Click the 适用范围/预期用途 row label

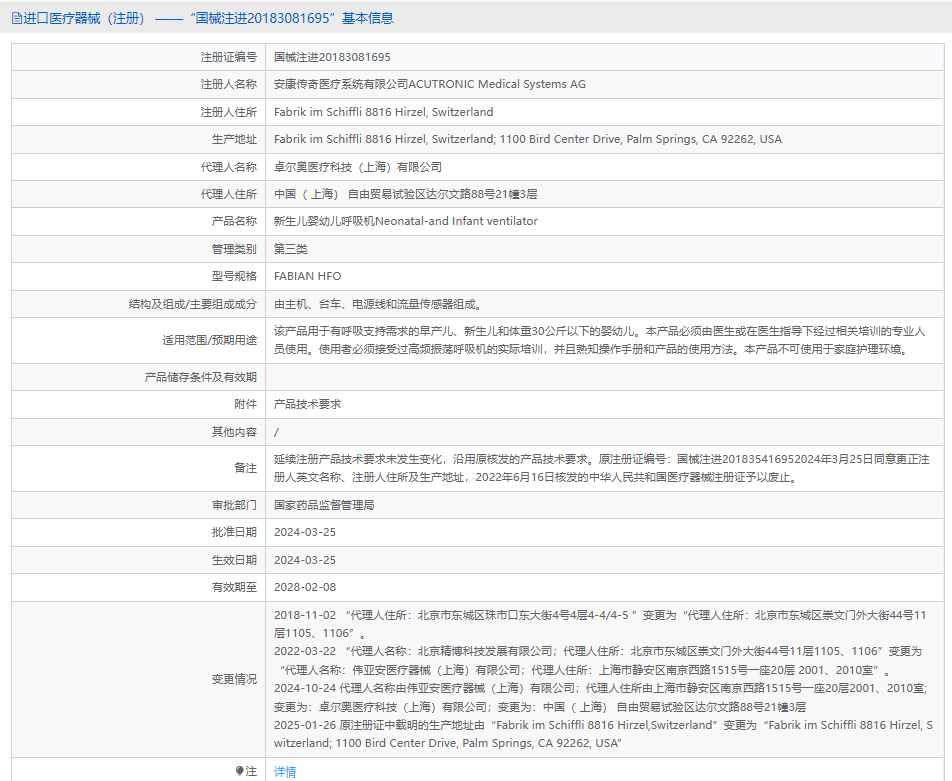209,340
